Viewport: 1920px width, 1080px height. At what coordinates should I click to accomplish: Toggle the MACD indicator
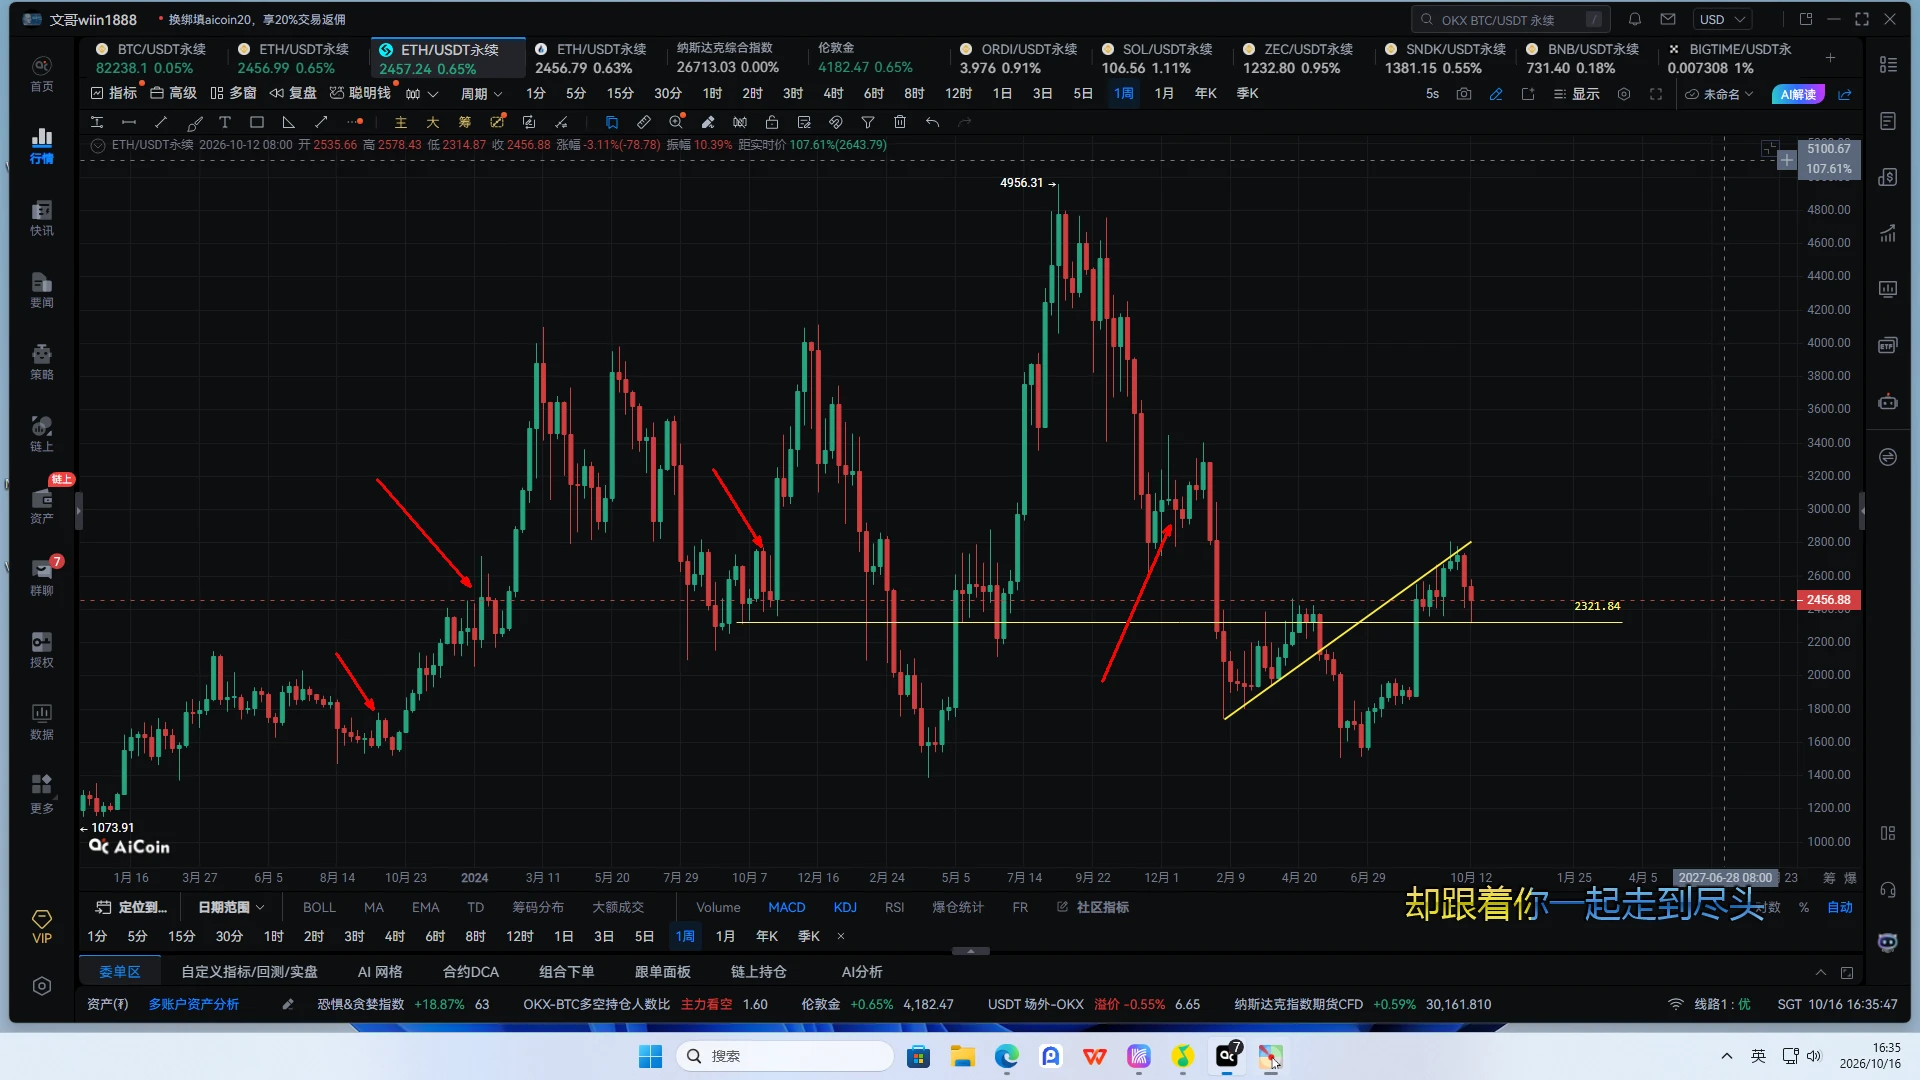pos(786,907)
